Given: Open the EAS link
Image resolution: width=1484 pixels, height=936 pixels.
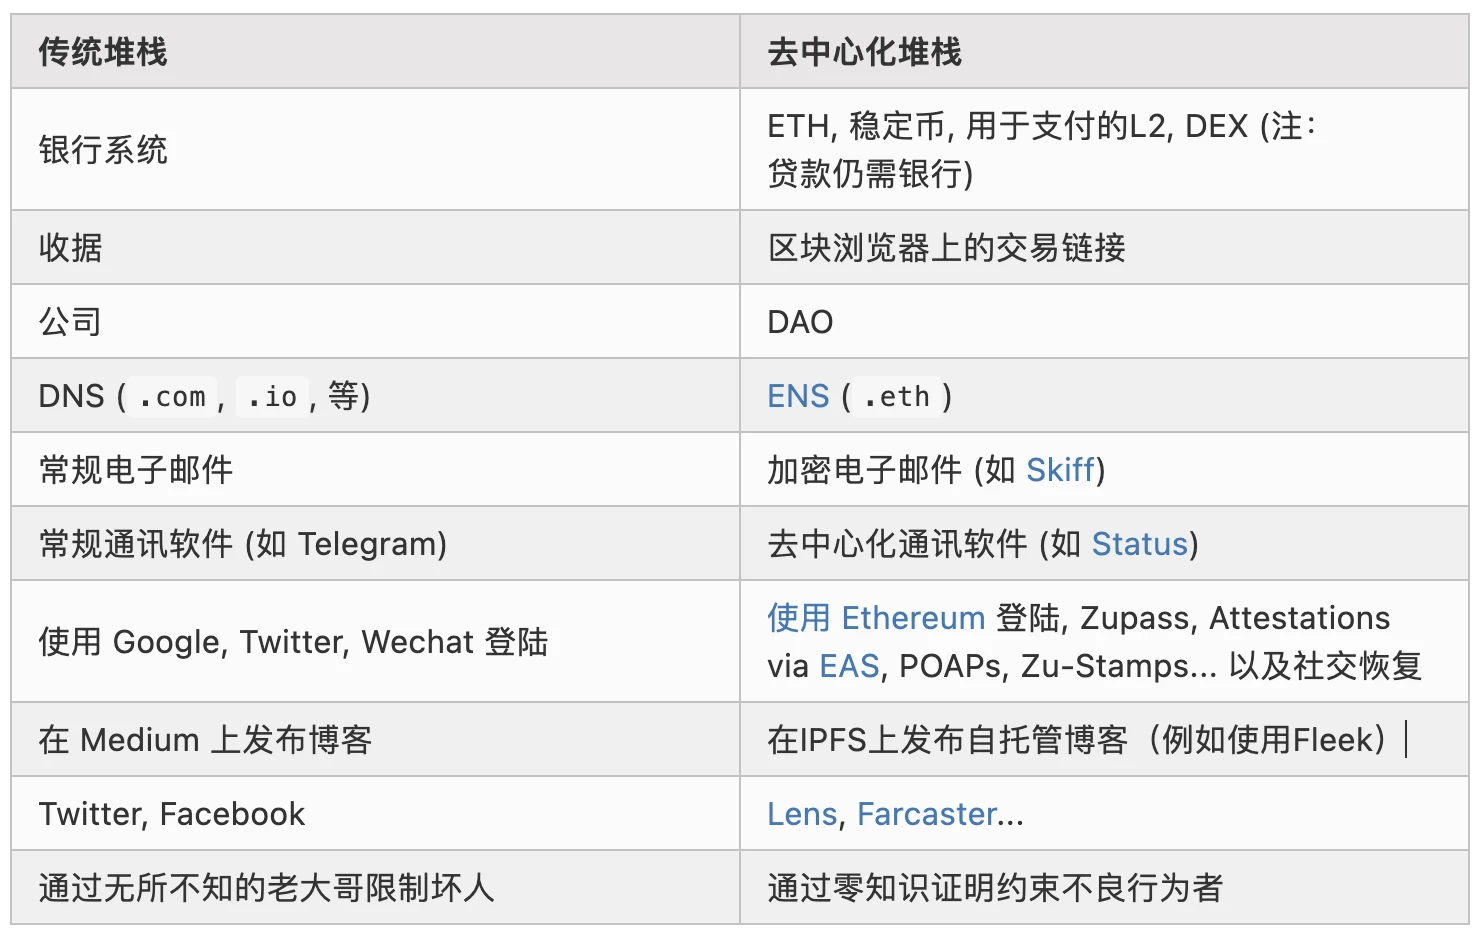Looking at the screenshot, I should (x=849, y=666).
